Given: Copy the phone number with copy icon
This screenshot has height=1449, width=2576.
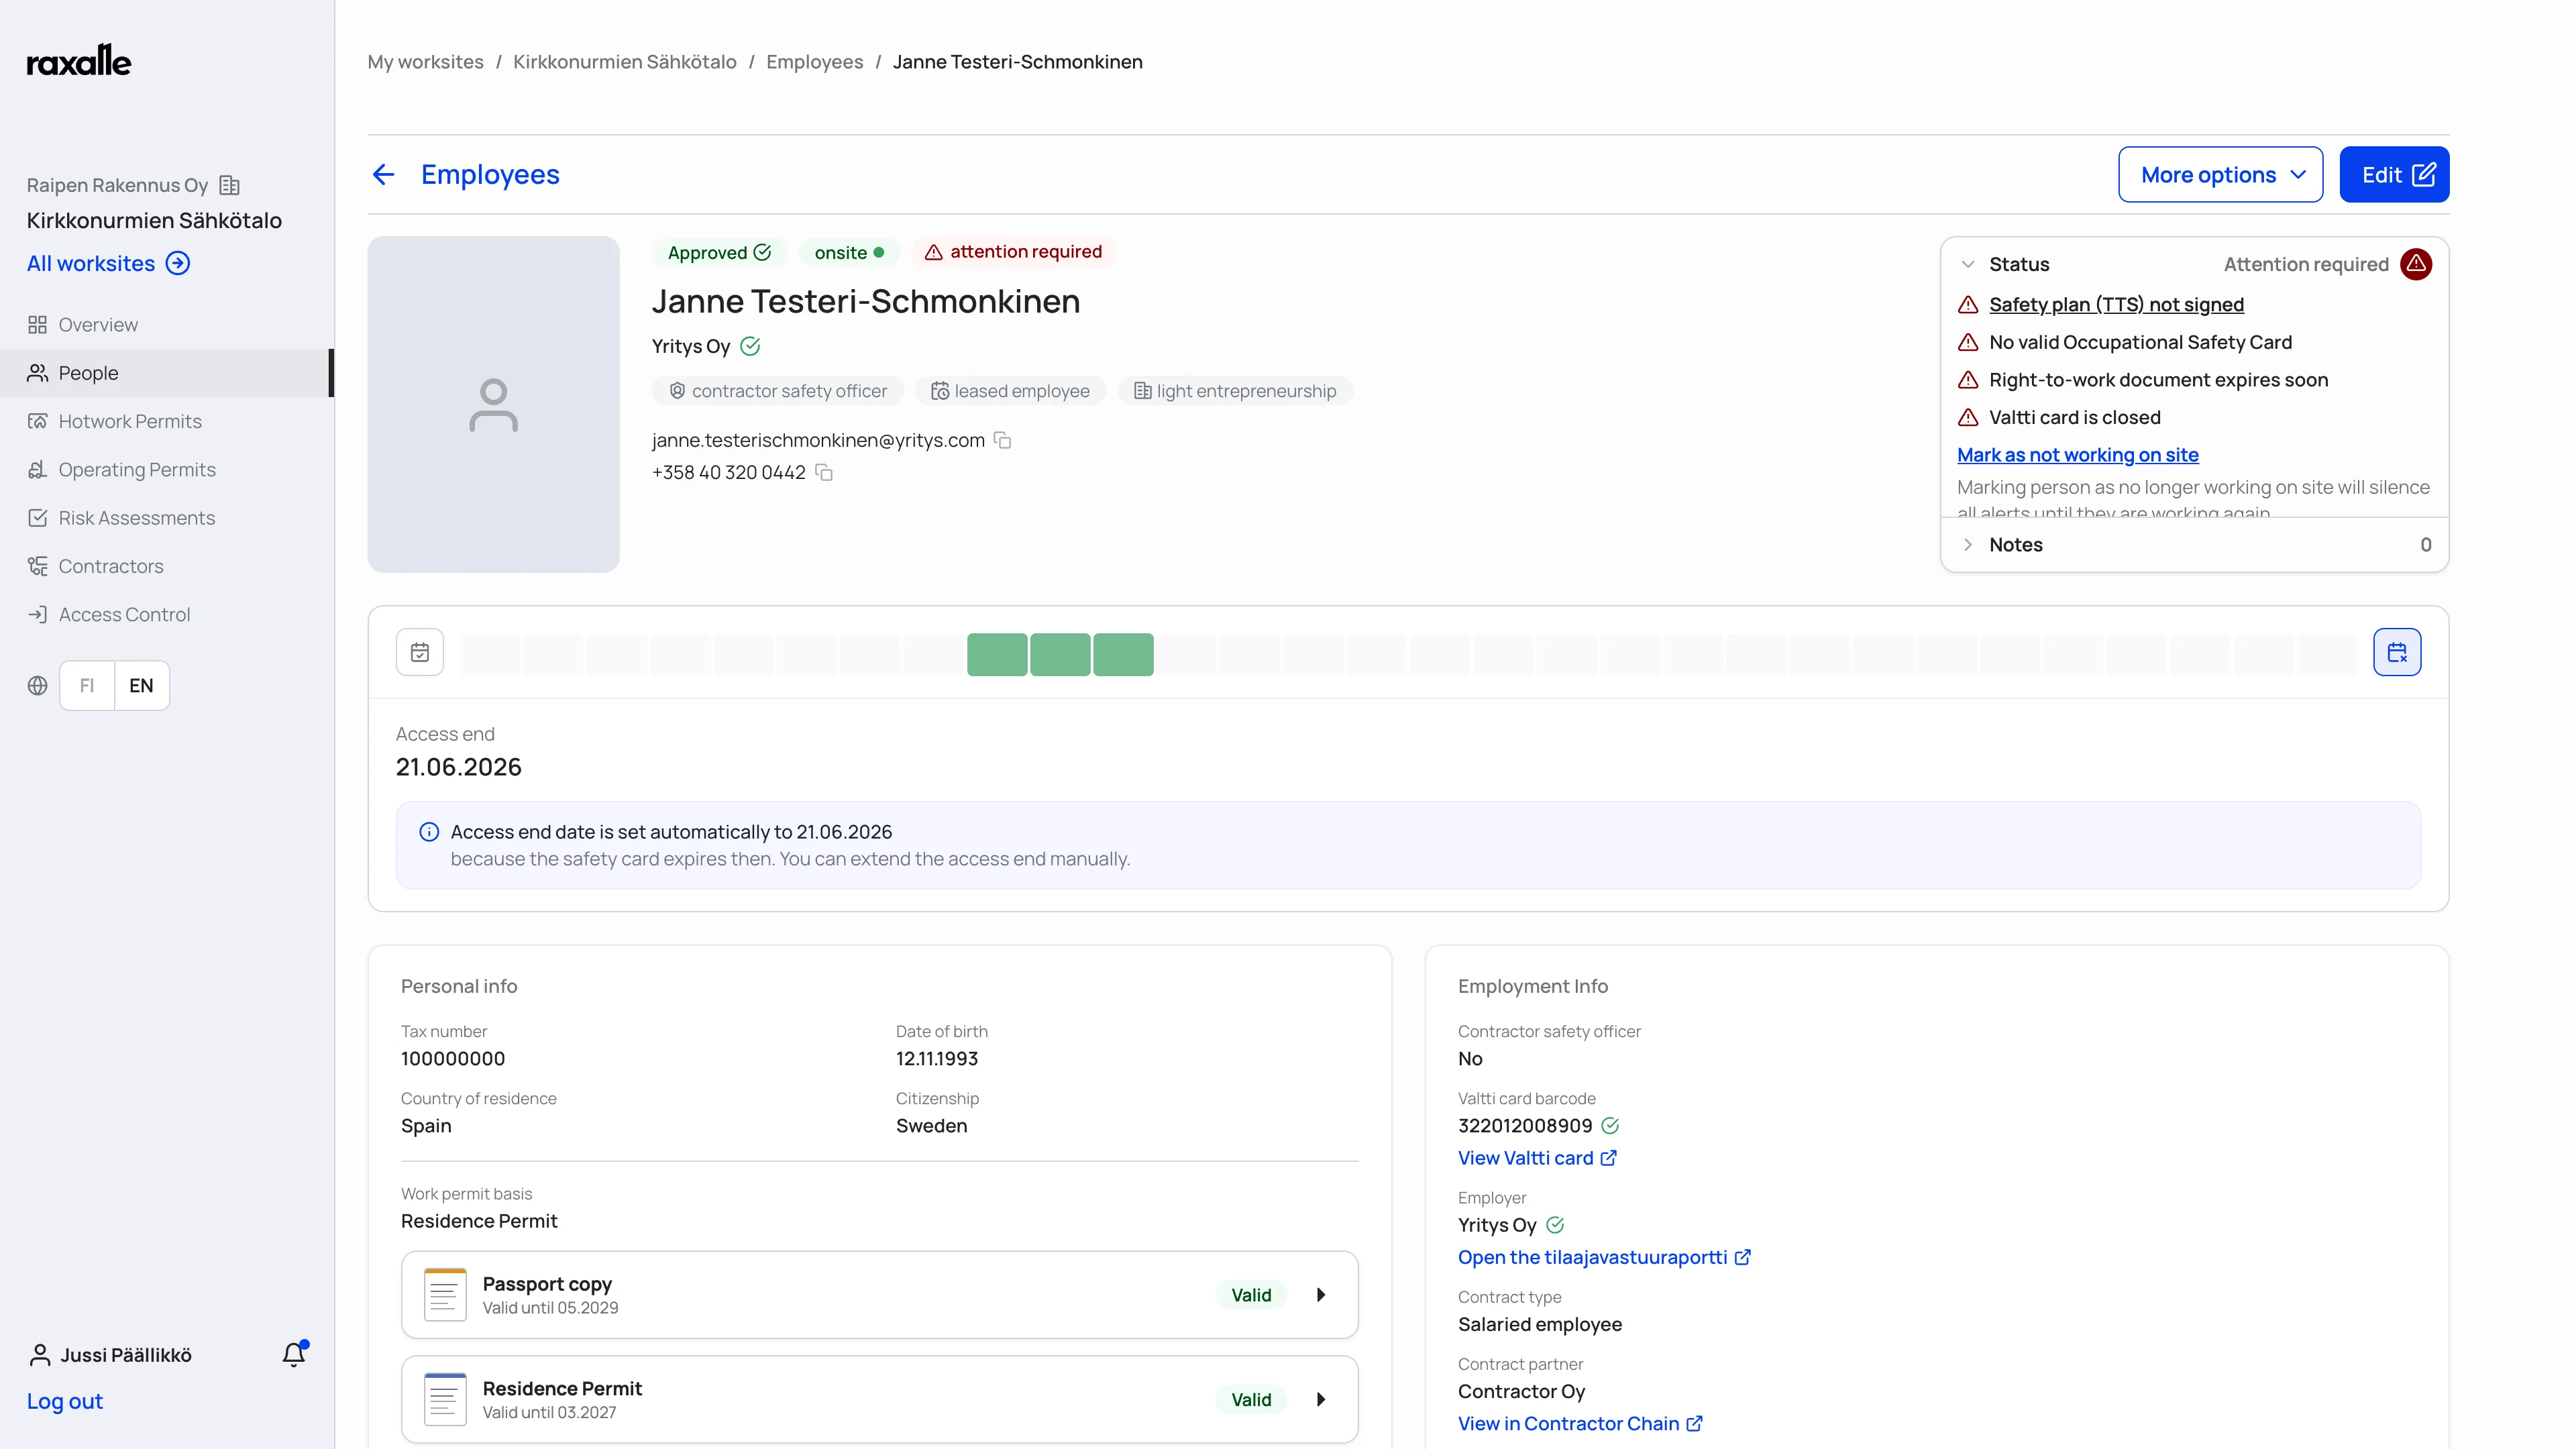Looking at the screenshot, I should [x=824, y=472].
